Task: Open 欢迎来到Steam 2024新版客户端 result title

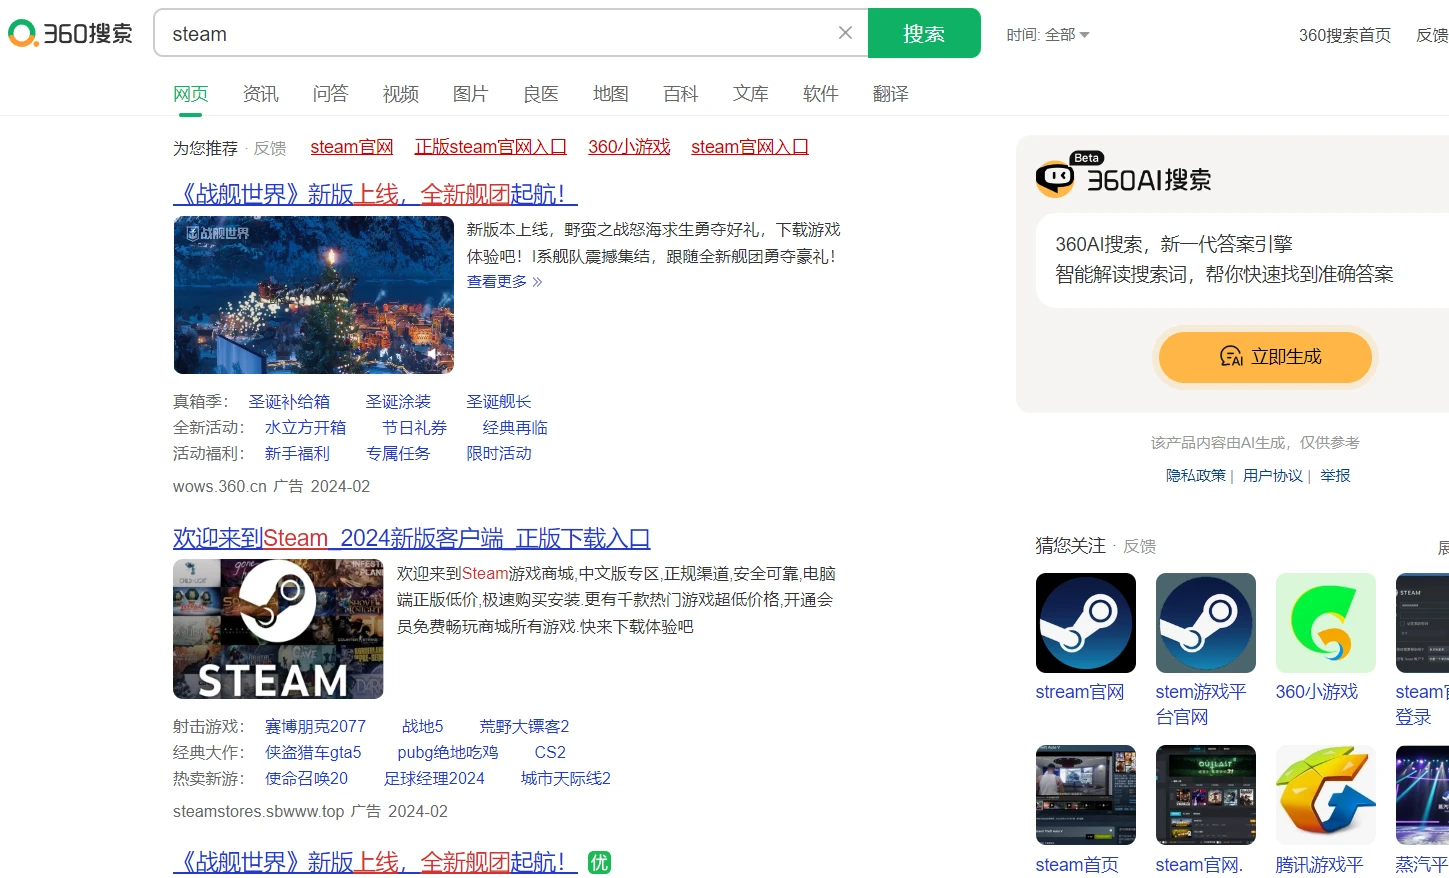Action: (x=412, y=538)
